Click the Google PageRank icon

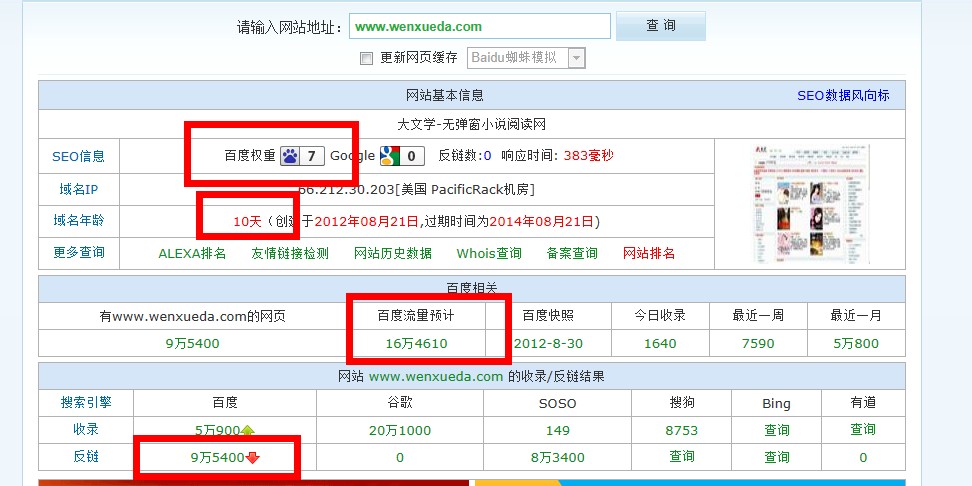pos(390,156)
